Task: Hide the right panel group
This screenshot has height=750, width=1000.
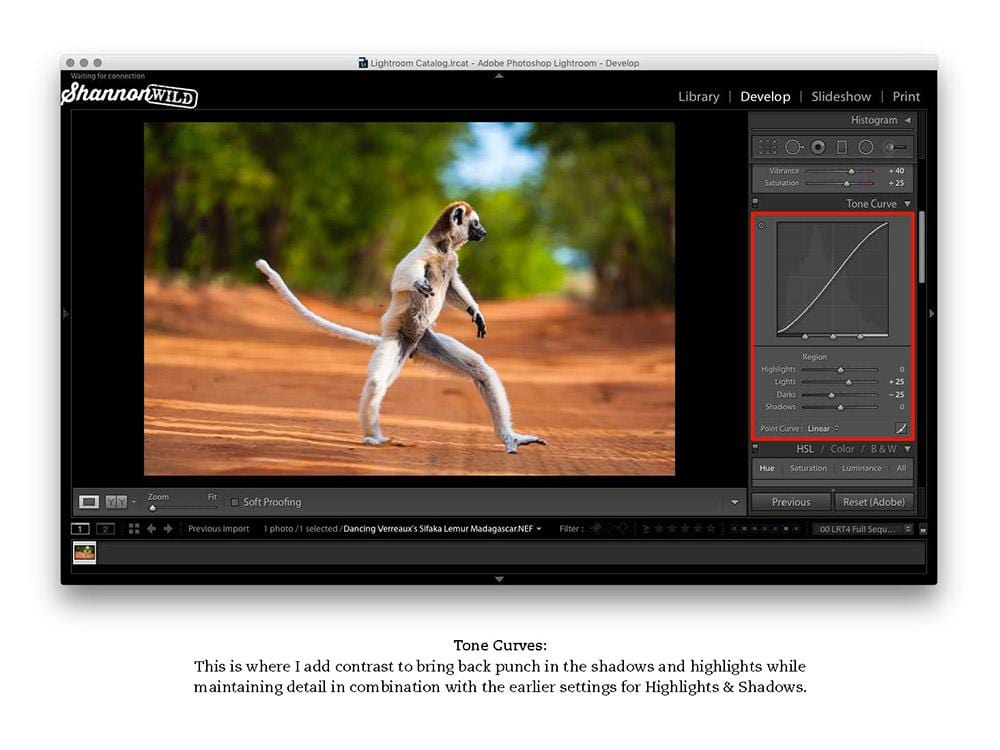Action: coord(932,313)
